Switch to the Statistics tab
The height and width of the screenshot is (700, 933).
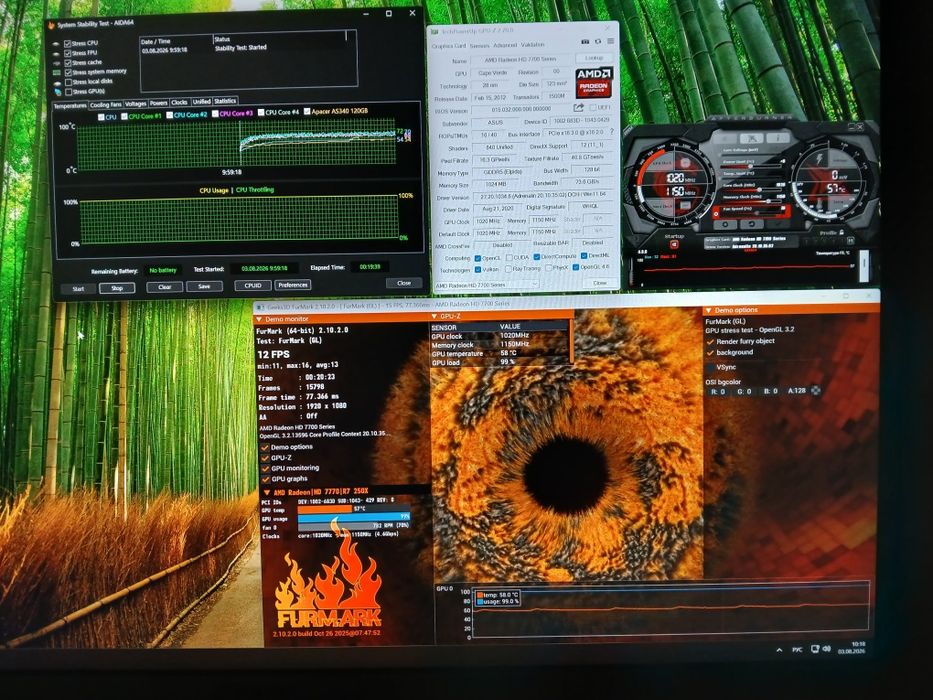click(225, 101)
